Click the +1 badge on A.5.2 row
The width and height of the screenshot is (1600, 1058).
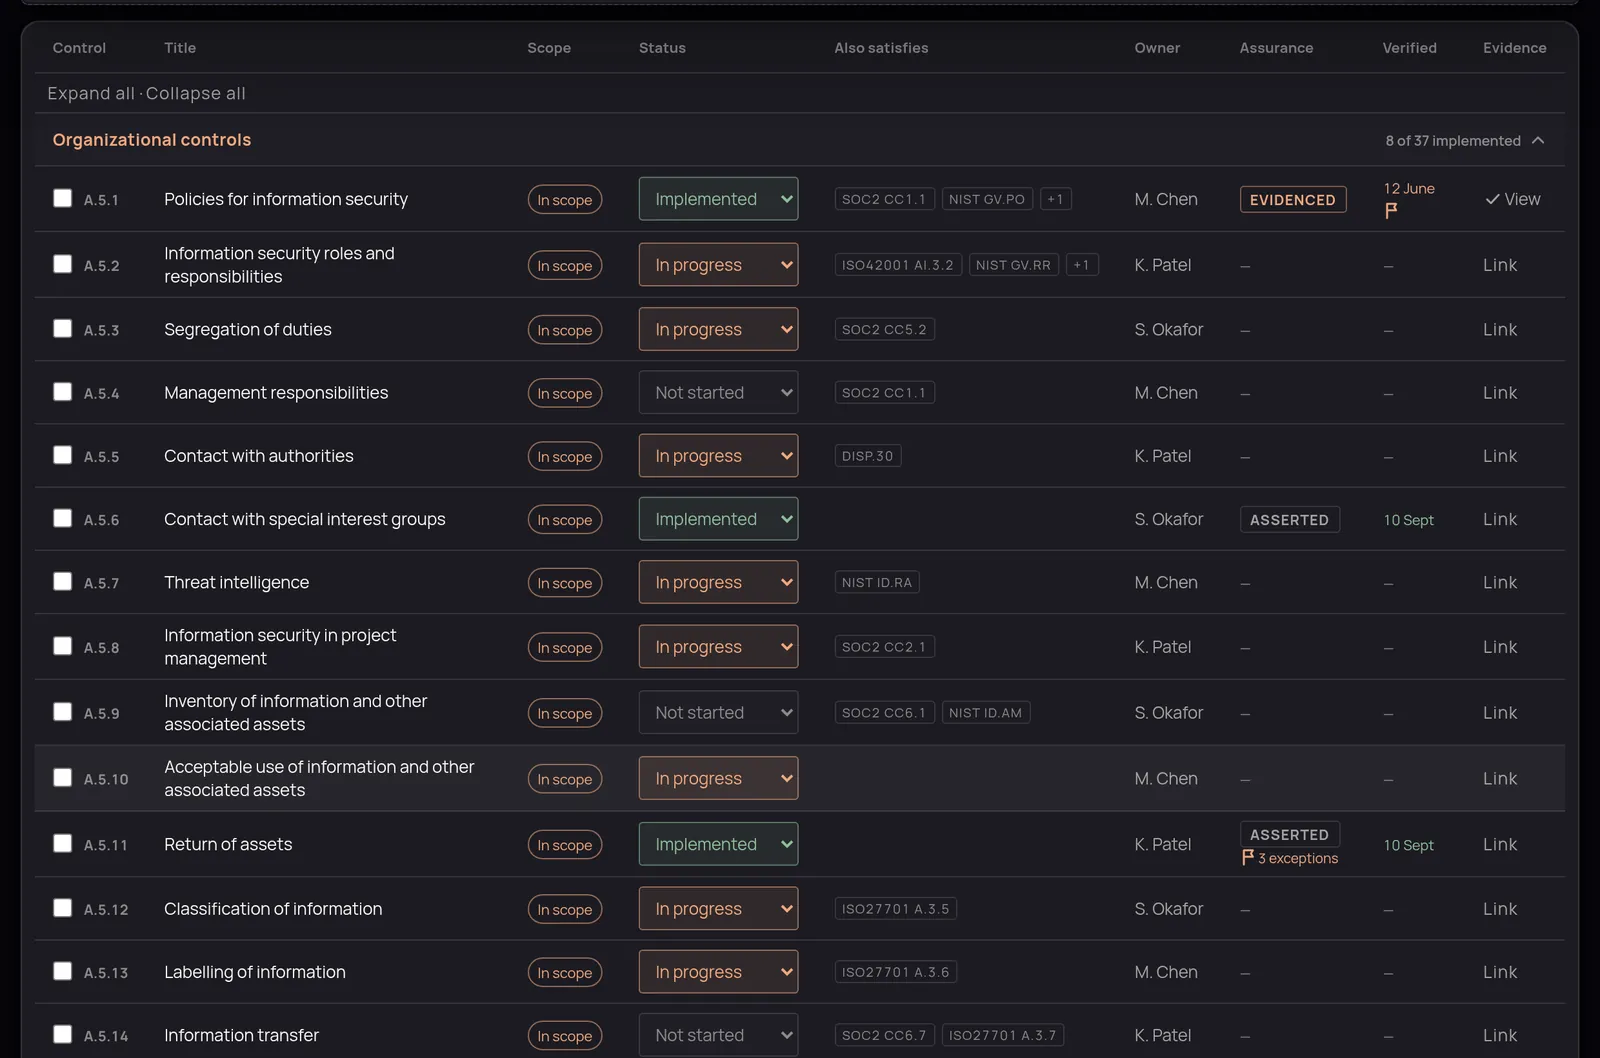point(1082,265)
